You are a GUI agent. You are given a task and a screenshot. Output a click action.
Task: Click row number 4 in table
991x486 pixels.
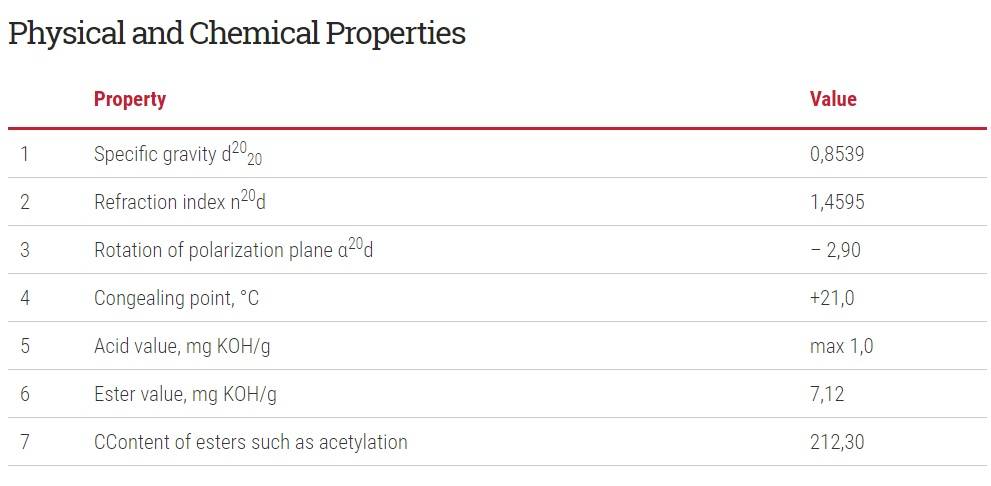coord(25,298)
